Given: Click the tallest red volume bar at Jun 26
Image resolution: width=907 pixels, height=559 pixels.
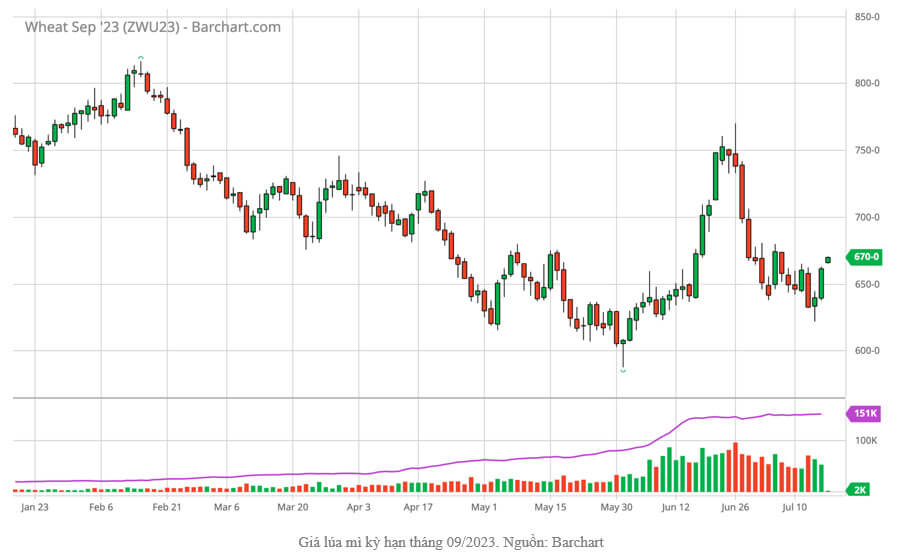Looking at the screenshot, I should click(x=735, y=468).
